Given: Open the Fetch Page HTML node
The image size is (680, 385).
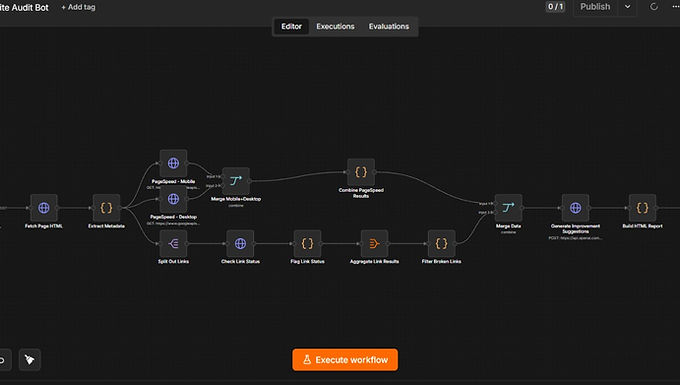Looking at the screenshot, I should coord(43,208).
